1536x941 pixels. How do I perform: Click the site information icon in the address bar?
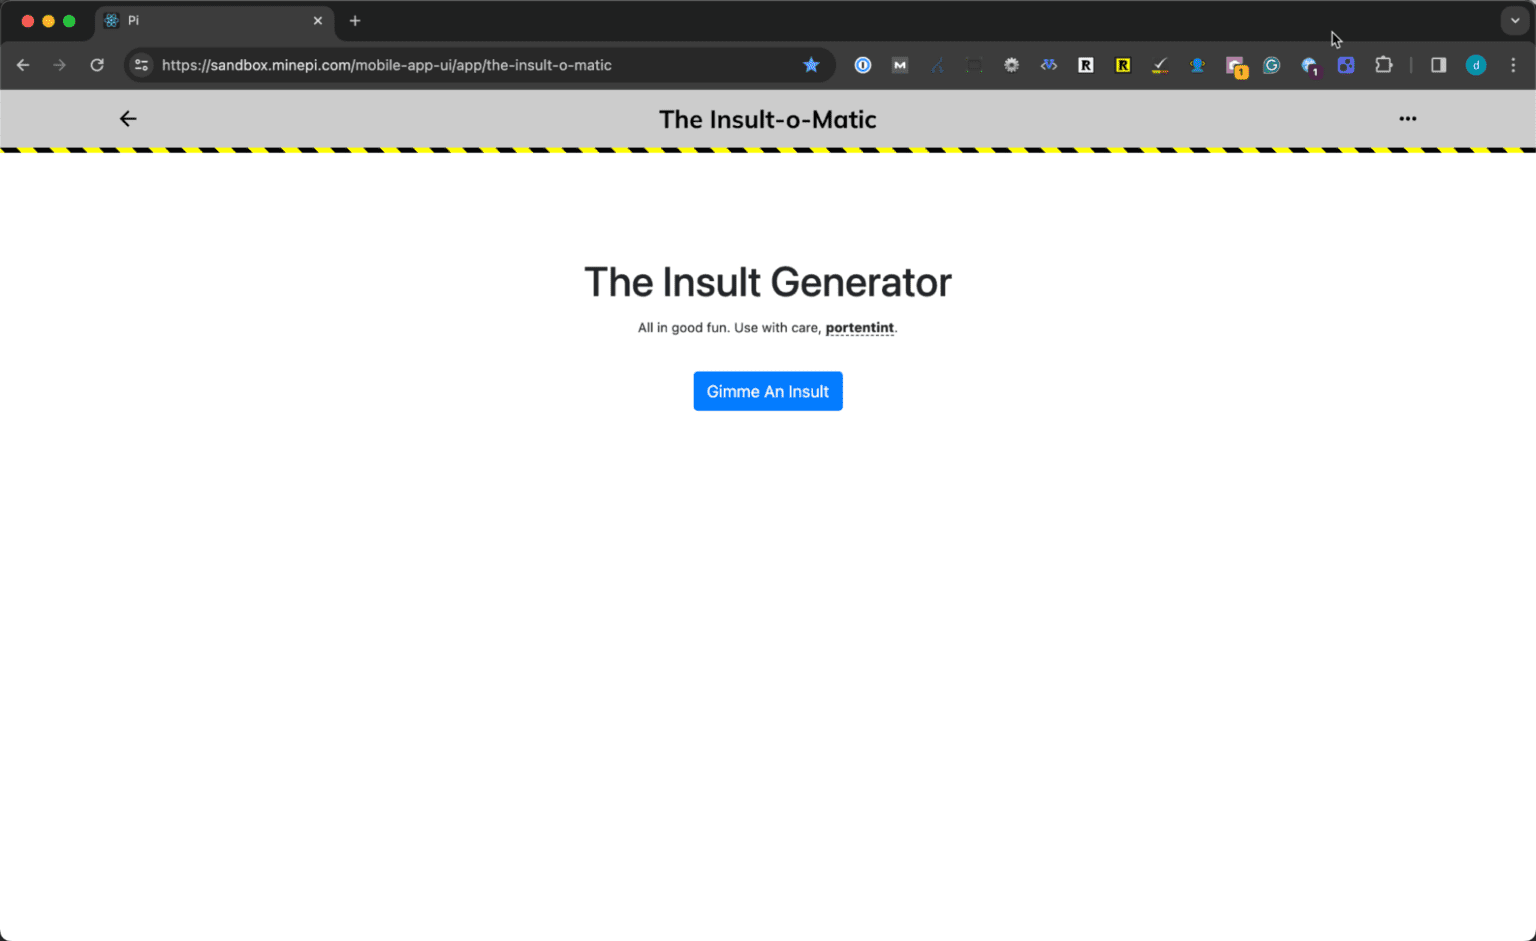tap(140, 65)
